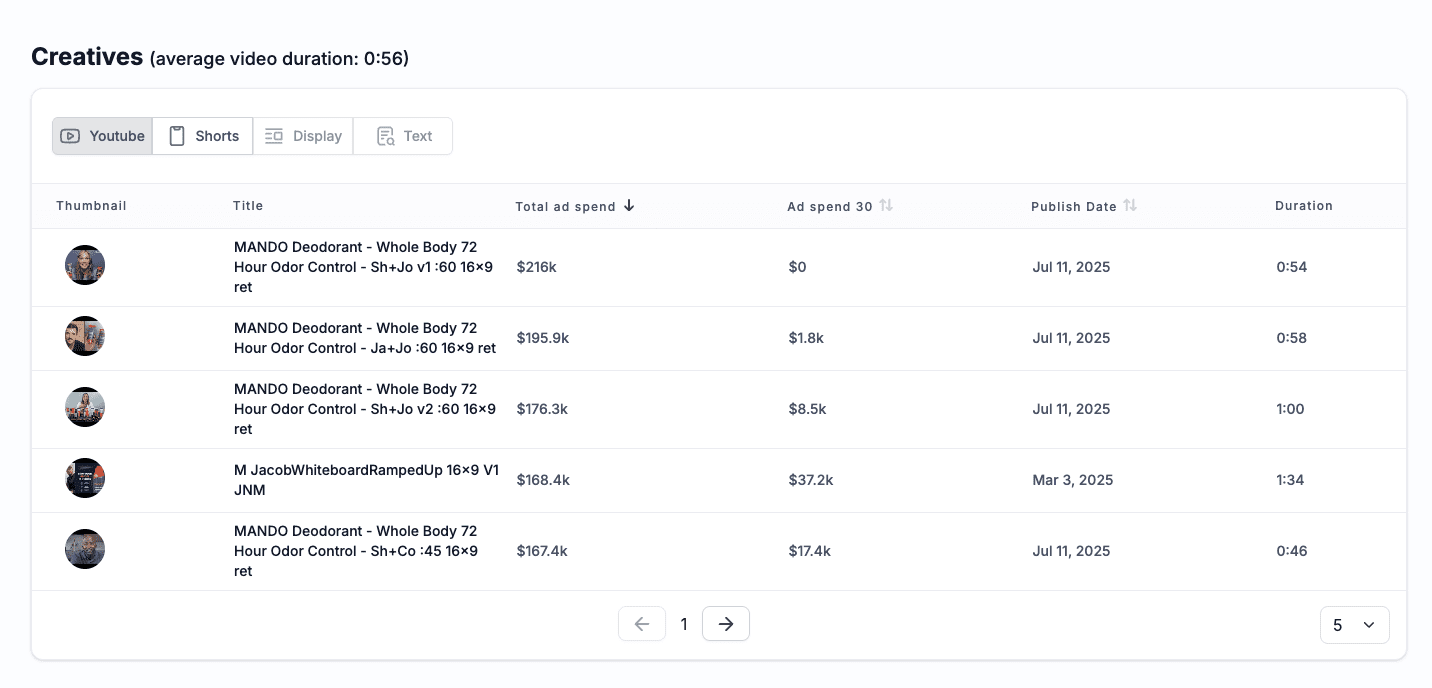Go to next page arrow
The image size is (1432, 688).
click(726, 624)
